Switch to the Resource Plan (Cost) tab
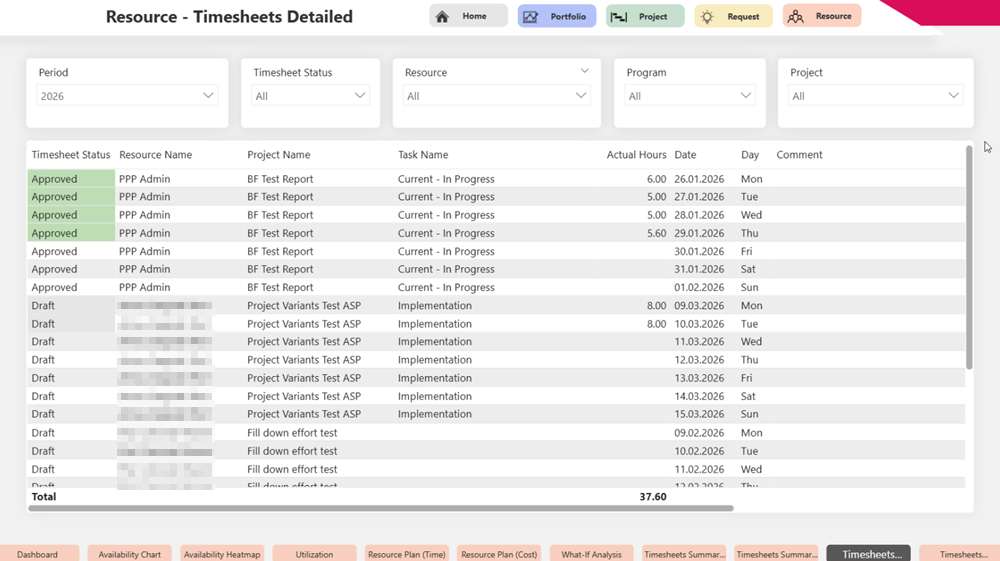The width and height of the screenshot is (1000, 561). tap(499, 554)
